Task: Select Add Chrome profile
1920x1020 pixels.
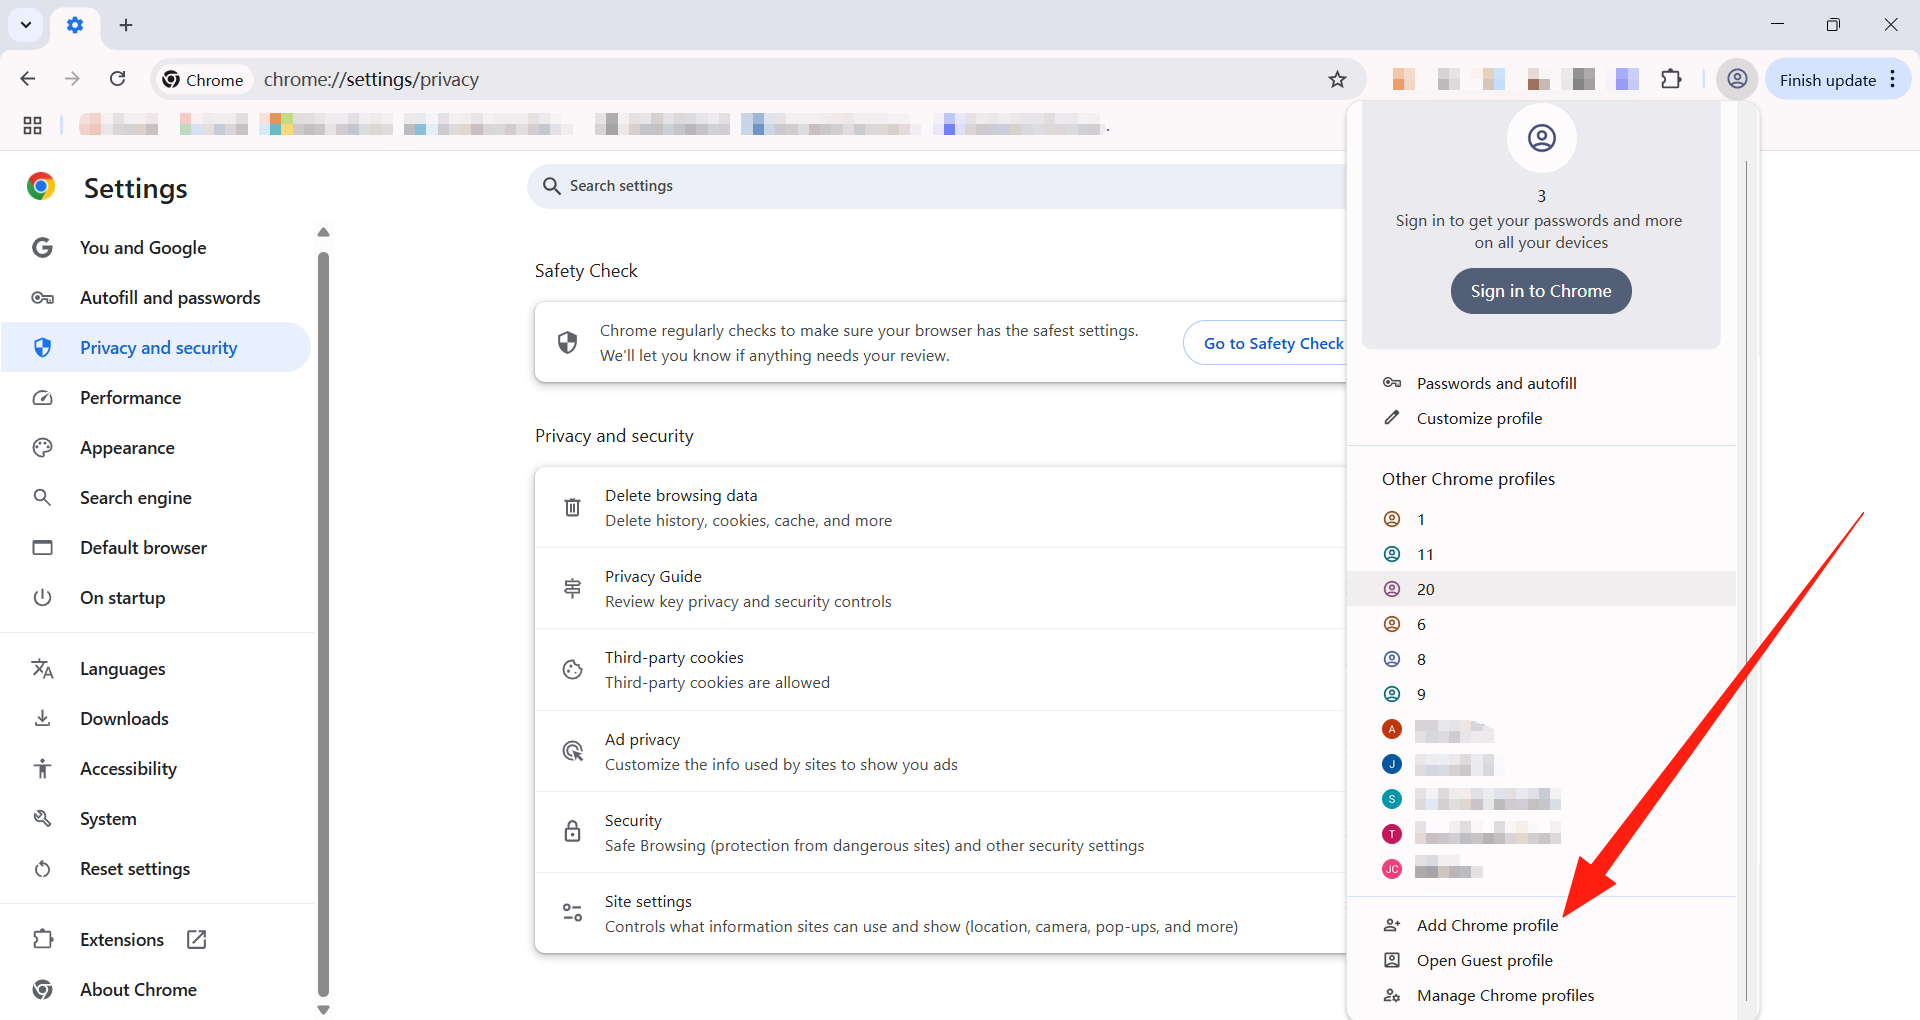Action: tap(1486, 926)
